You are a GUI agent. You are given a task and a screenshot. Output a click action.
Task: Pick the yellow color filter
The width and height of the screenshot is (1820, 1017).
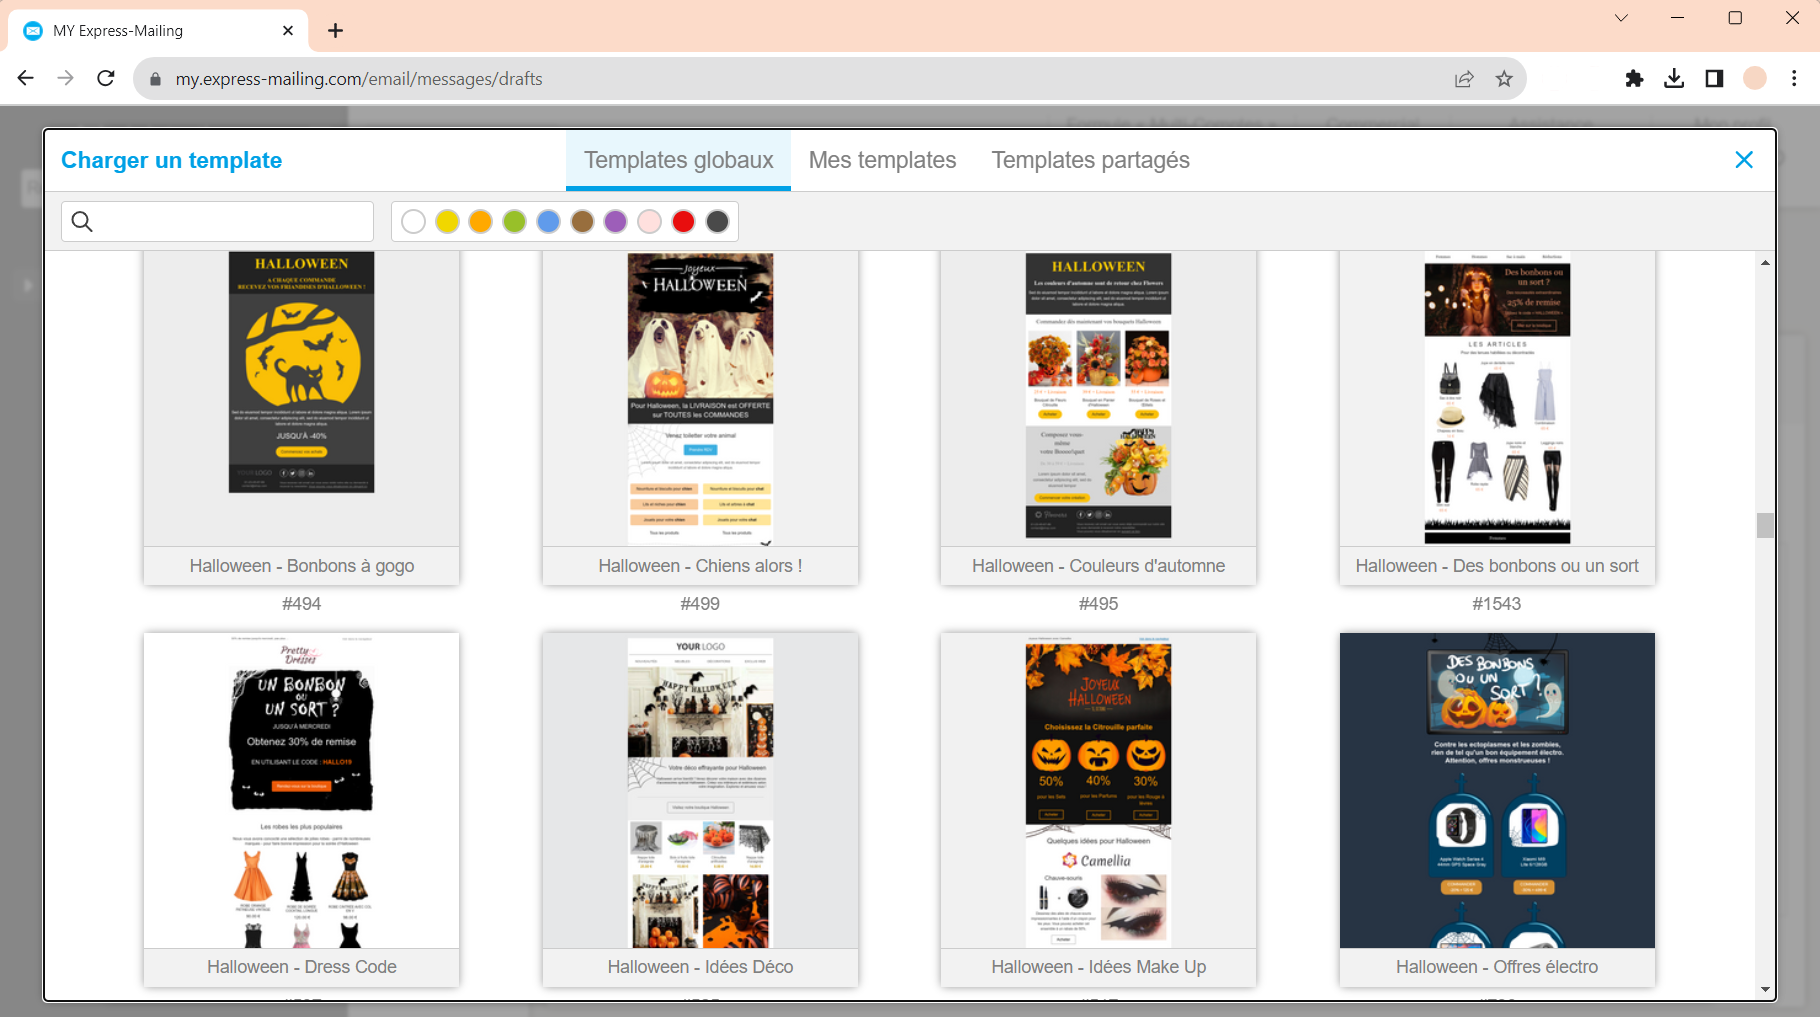447,222
